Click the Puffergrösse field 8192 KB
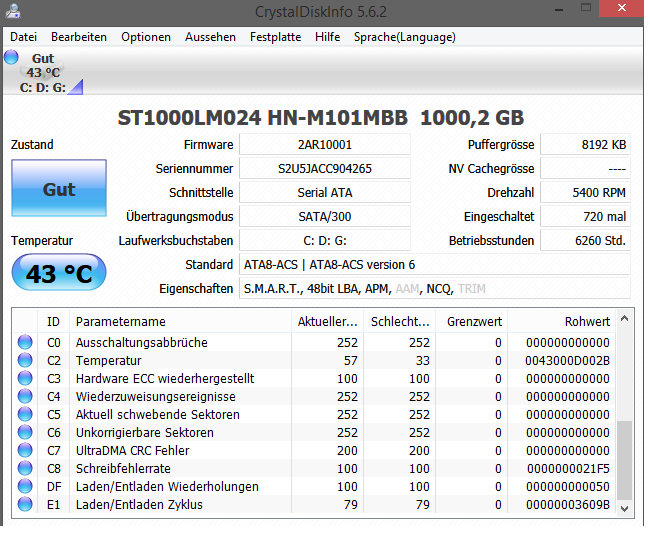This screenshot has width=650, height=534. click(x=585, y=145)
